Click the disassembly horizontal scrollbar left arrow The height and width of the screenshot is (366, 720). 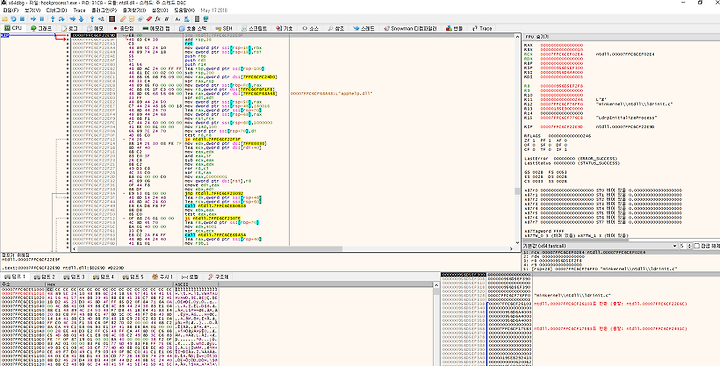[75, 249]
